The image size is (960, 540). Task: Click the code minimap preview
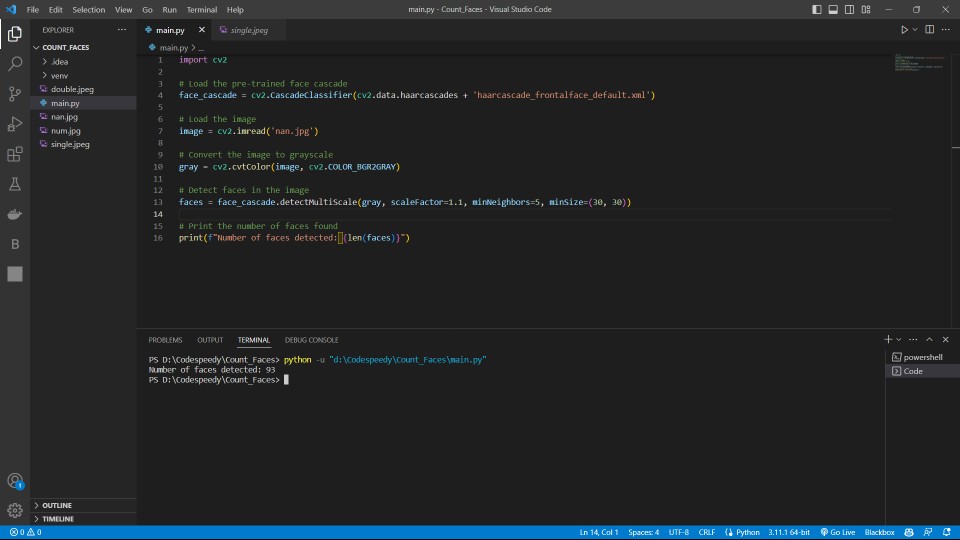coord(920,62)
